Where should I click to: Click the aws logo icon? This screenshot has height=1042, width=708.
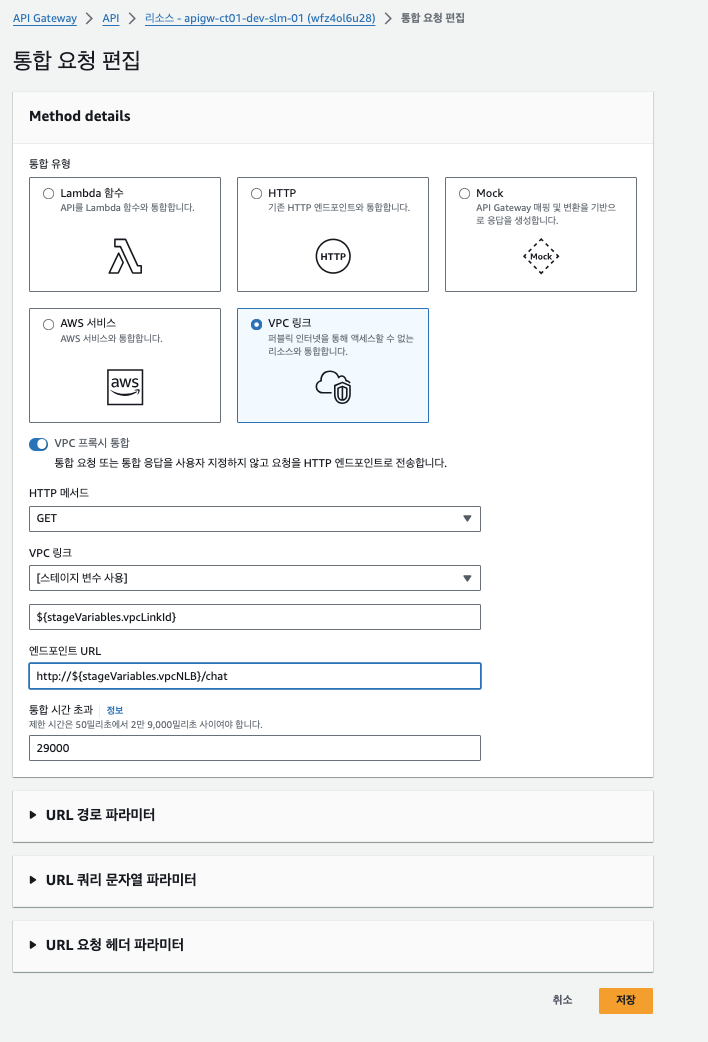(x=125, y=387)
